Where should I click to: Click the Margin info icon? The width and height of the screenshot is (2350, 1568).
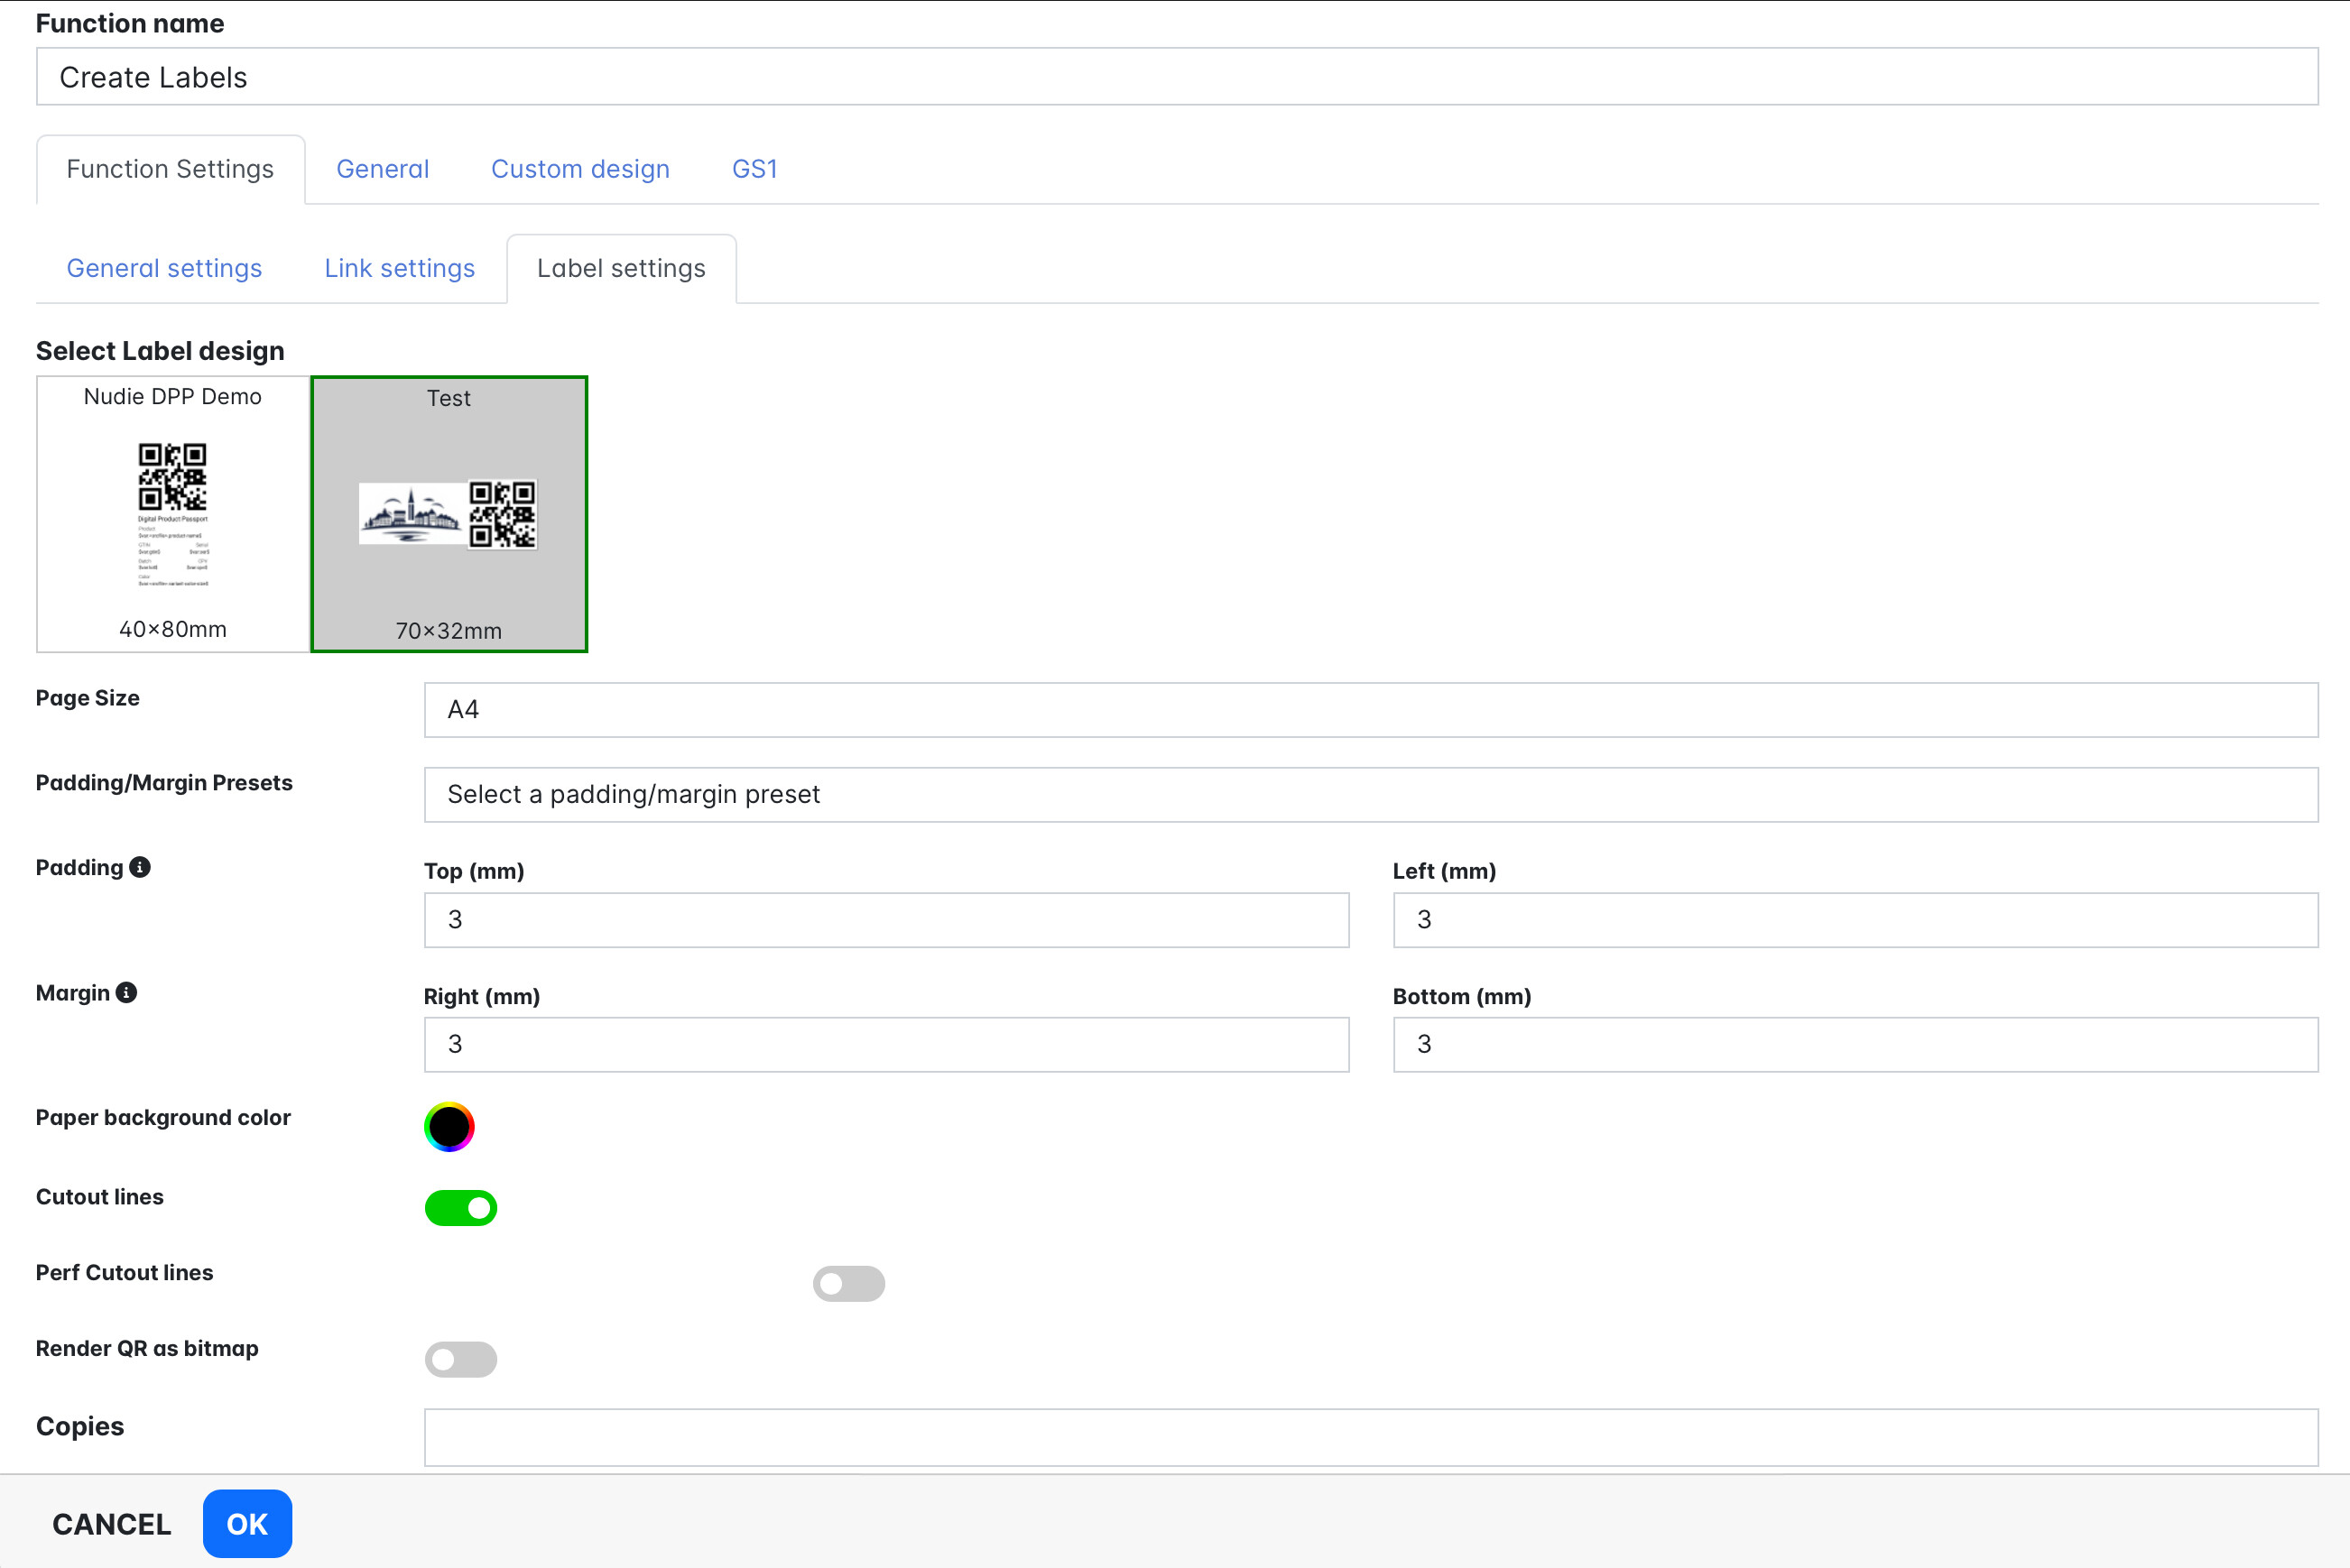[x=126, y=992]
